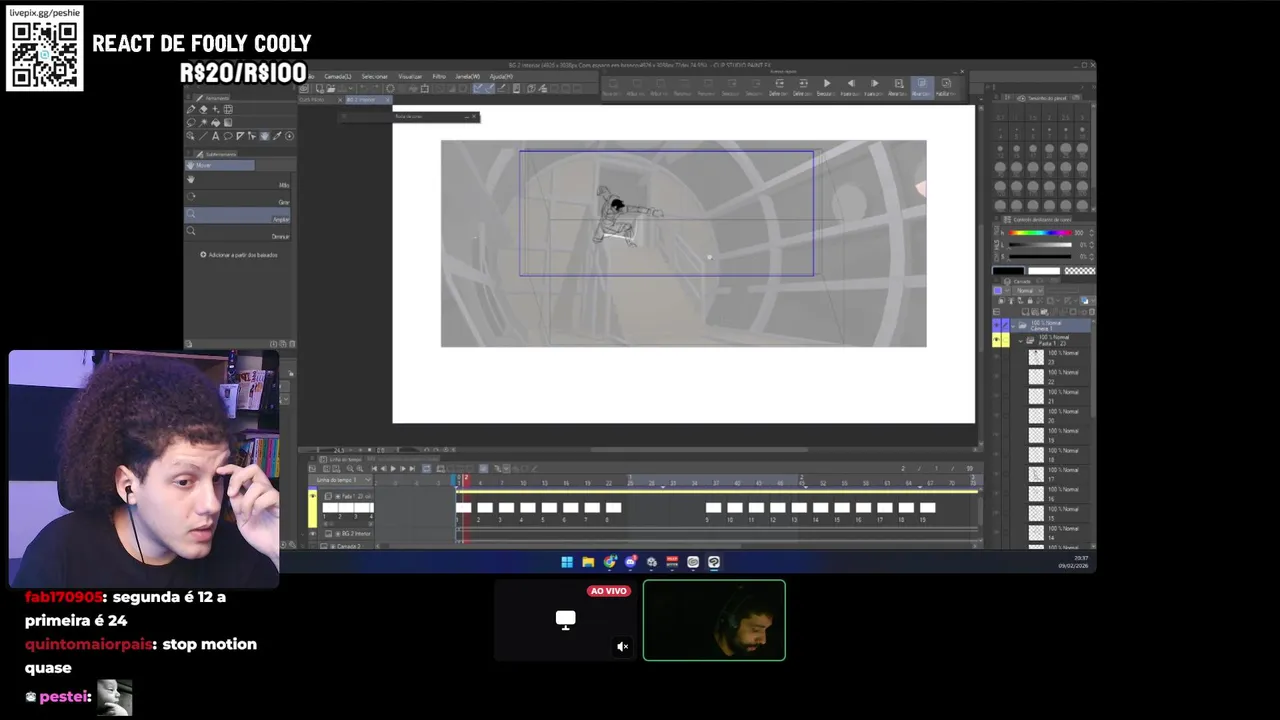Toggle visibility of BG 2 Interior track
The height and width of the screenshot is (720, 1280).
click(312, 534)
